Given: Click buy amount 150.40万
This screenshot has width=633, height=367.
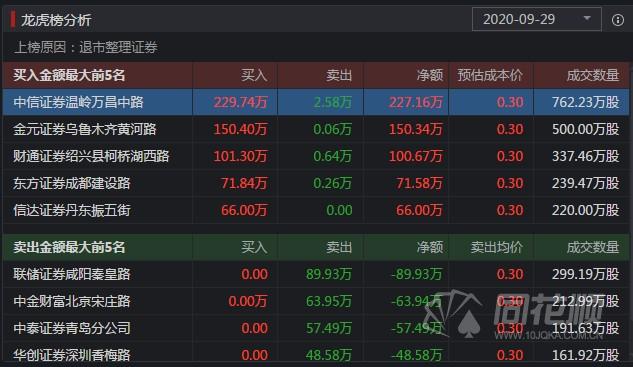Looking at the screenshot, I should [x=240, y=129].
